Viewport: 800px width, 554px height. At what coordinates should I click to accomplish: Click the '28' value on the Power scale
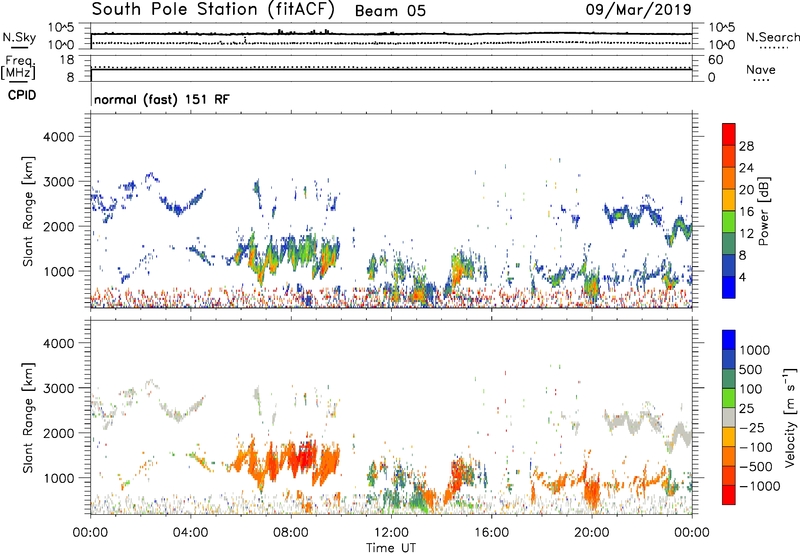746,146
